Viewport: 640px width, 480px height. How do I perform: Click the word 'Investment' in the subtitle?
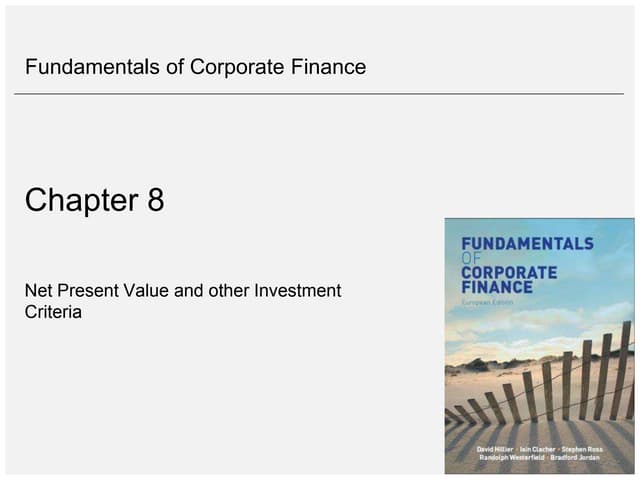click(298, 291)
